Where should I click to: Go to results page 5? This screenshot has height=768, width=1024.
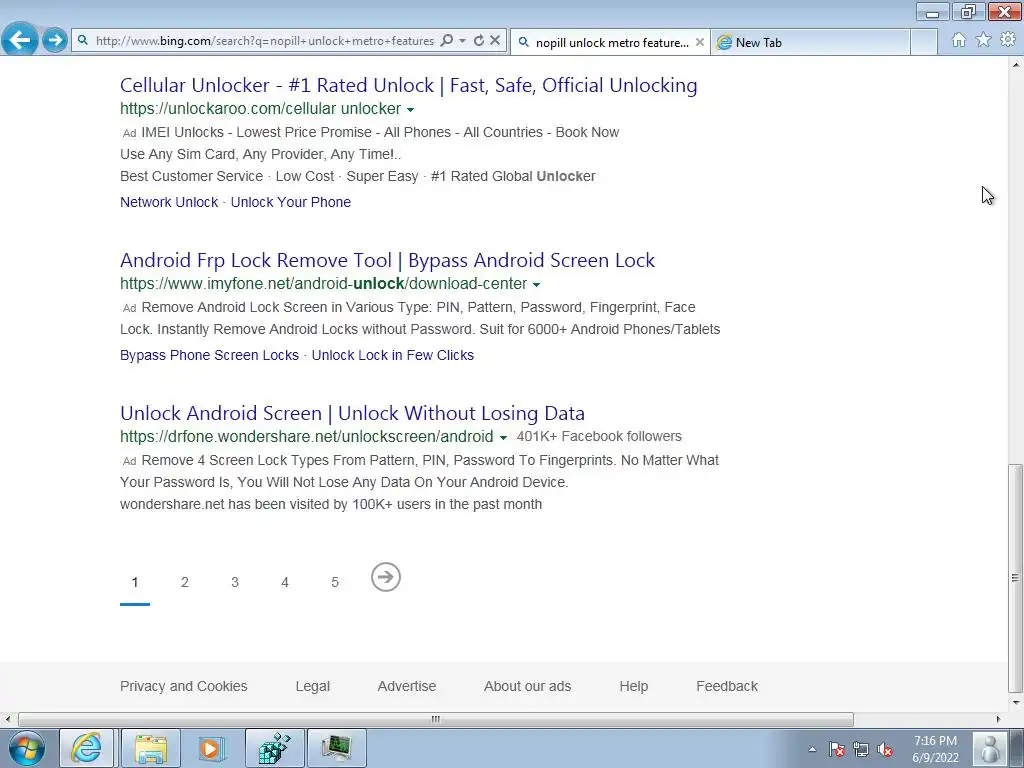click(x=335, y=582)
